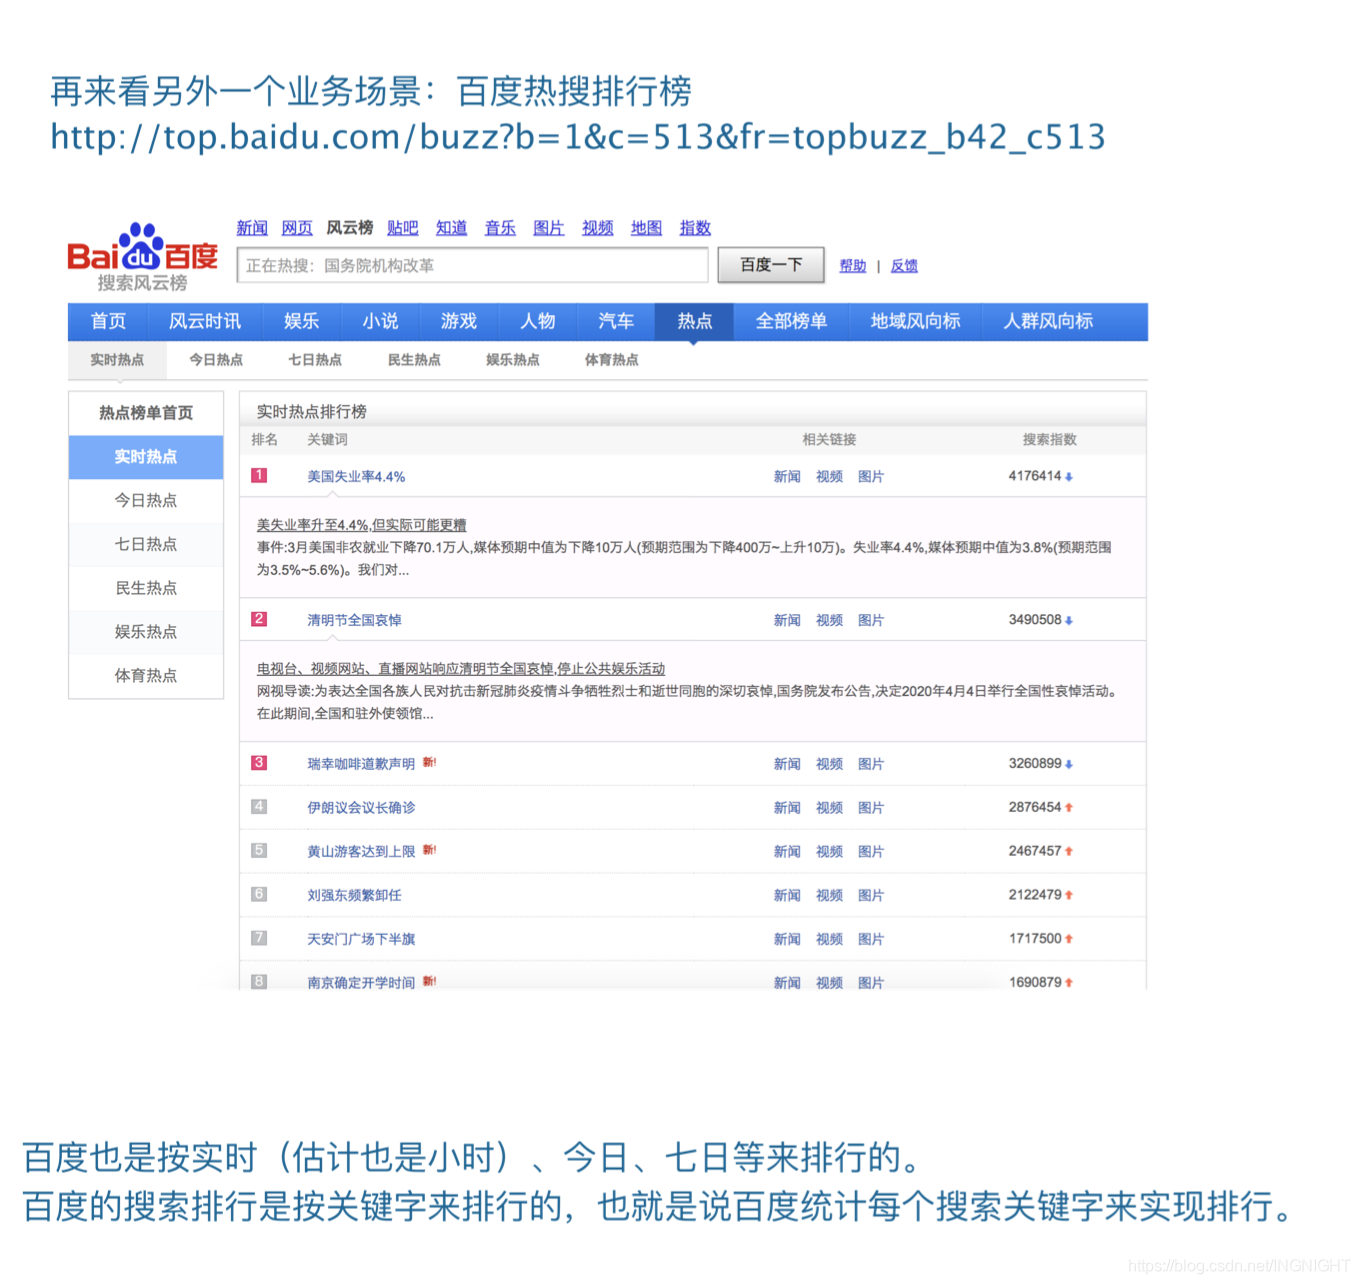Viewport: 1360px width, 1284px height.
Task: Click the 百度一下 search button
Action: click(x=771, y=265)
